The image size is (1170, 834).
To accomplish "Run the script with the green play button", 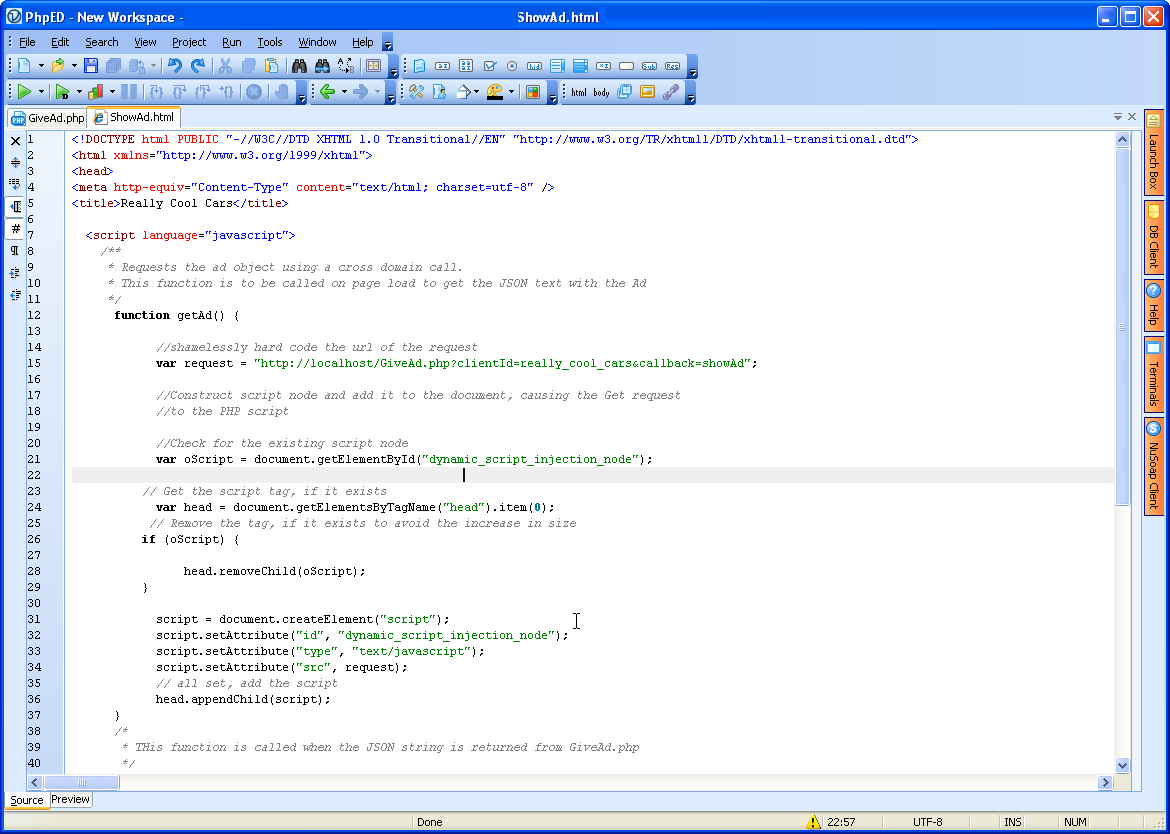I will click(x=25, y=92).
